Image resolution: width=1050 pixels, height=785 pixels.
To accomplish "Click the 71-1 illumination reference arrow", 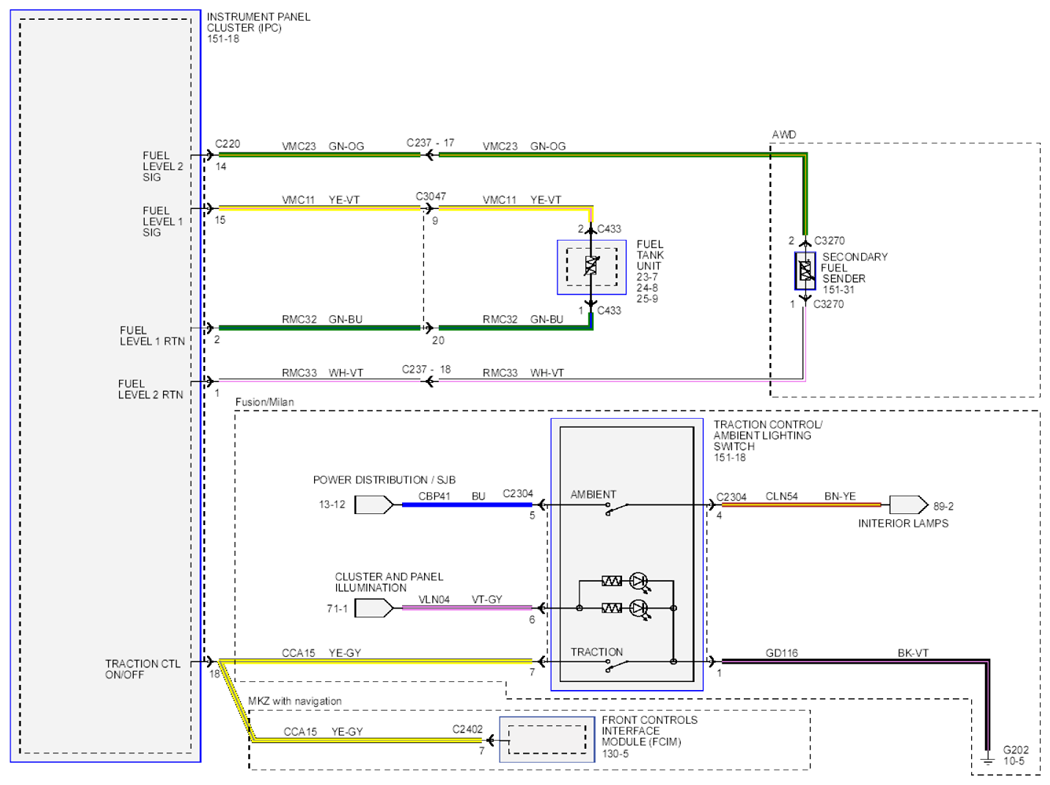I will pyautogui.click(x=373, y=608).
